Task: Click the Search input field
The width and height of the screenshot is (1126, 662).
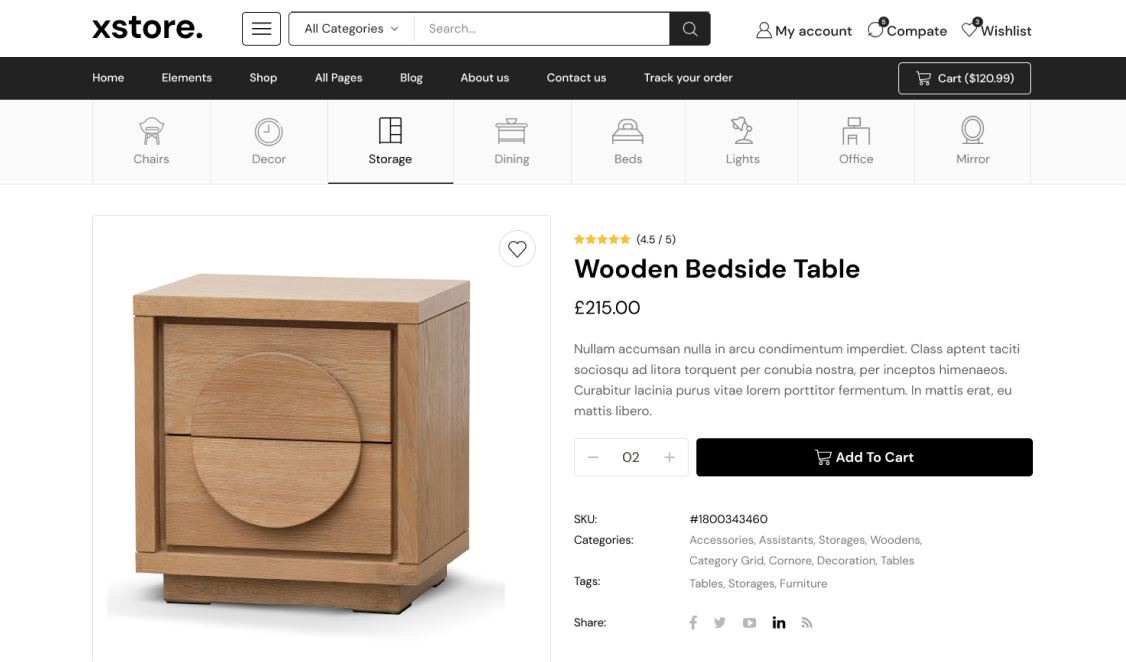Action: pyautogui.click(x=542, y=29)
